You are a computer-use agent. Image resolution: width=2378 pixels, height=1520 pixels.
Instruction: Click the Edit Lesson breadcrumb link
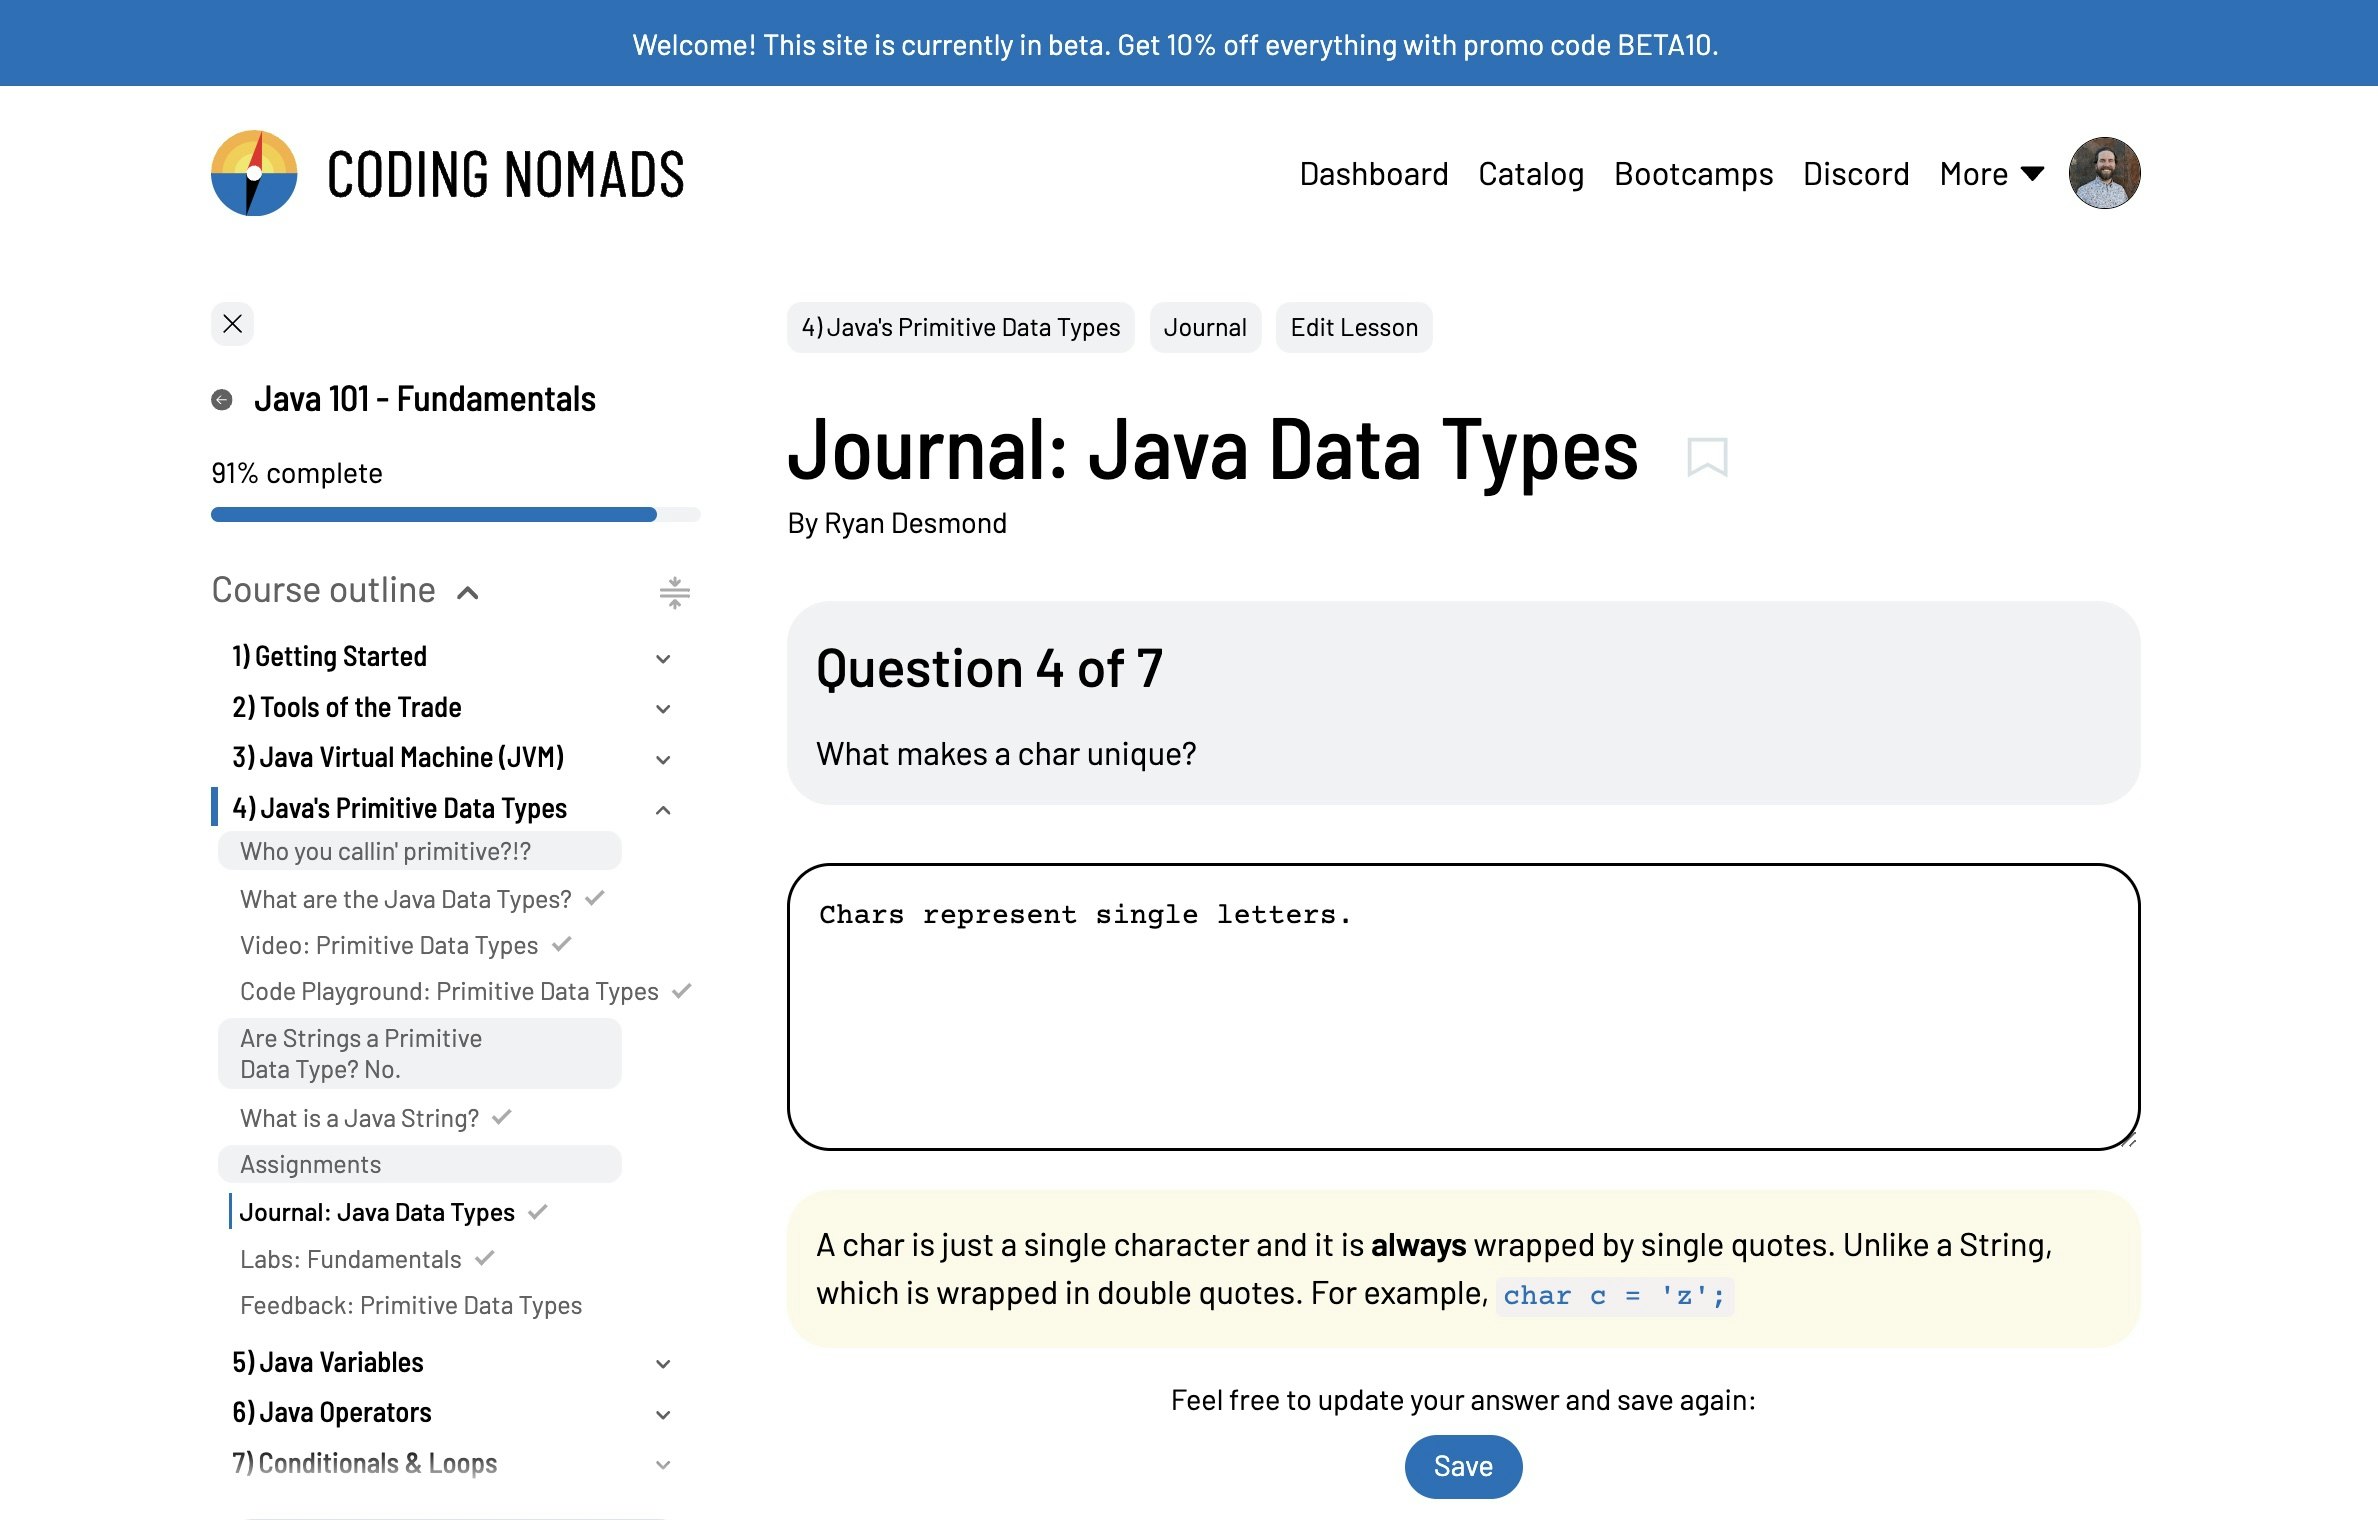[1353, 328]
